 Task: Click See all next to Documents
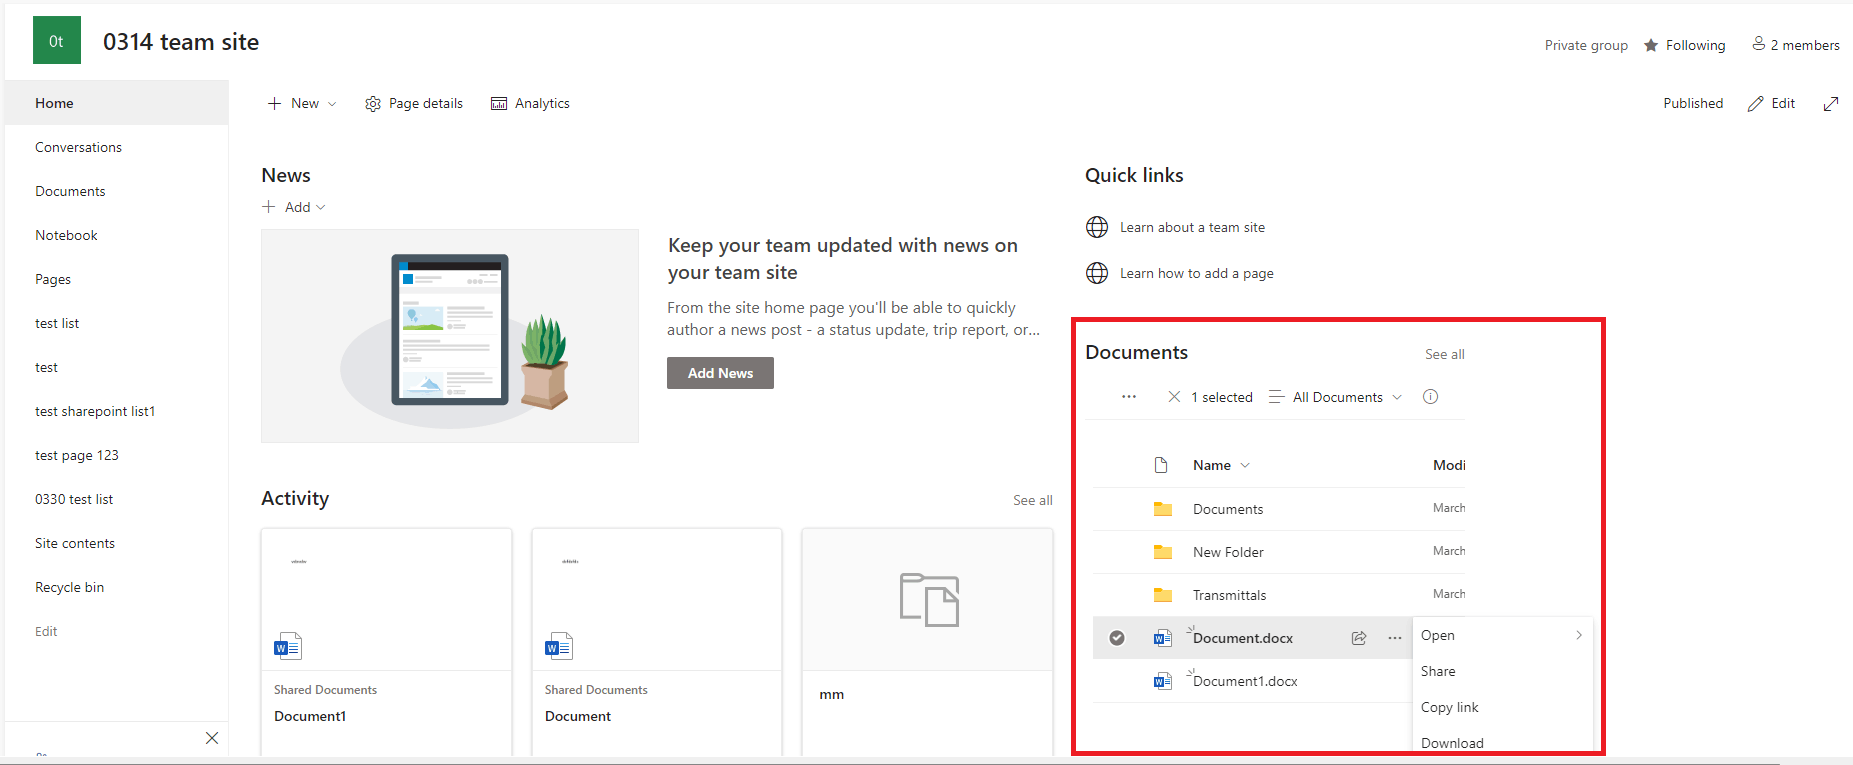[1445, 354]
